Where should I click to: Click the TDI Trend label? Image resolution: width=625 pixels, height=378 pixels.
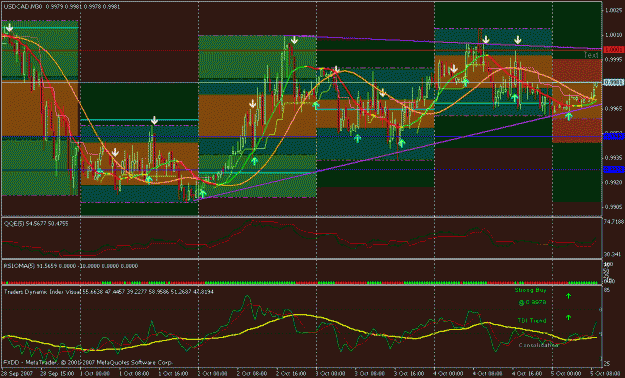532,320
